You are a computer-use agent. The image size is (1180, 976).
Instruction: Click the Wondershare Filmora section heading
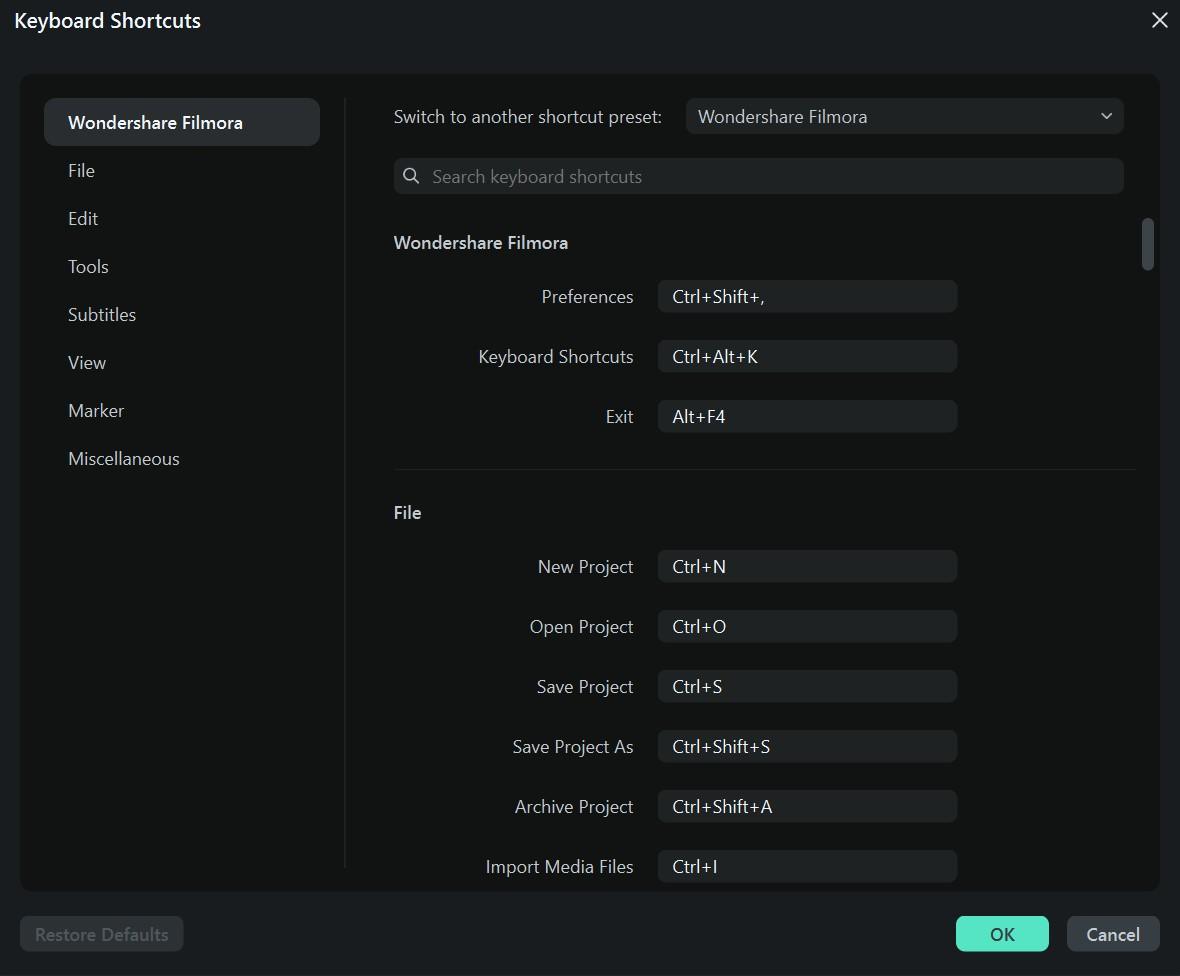[x=480, y=242]
